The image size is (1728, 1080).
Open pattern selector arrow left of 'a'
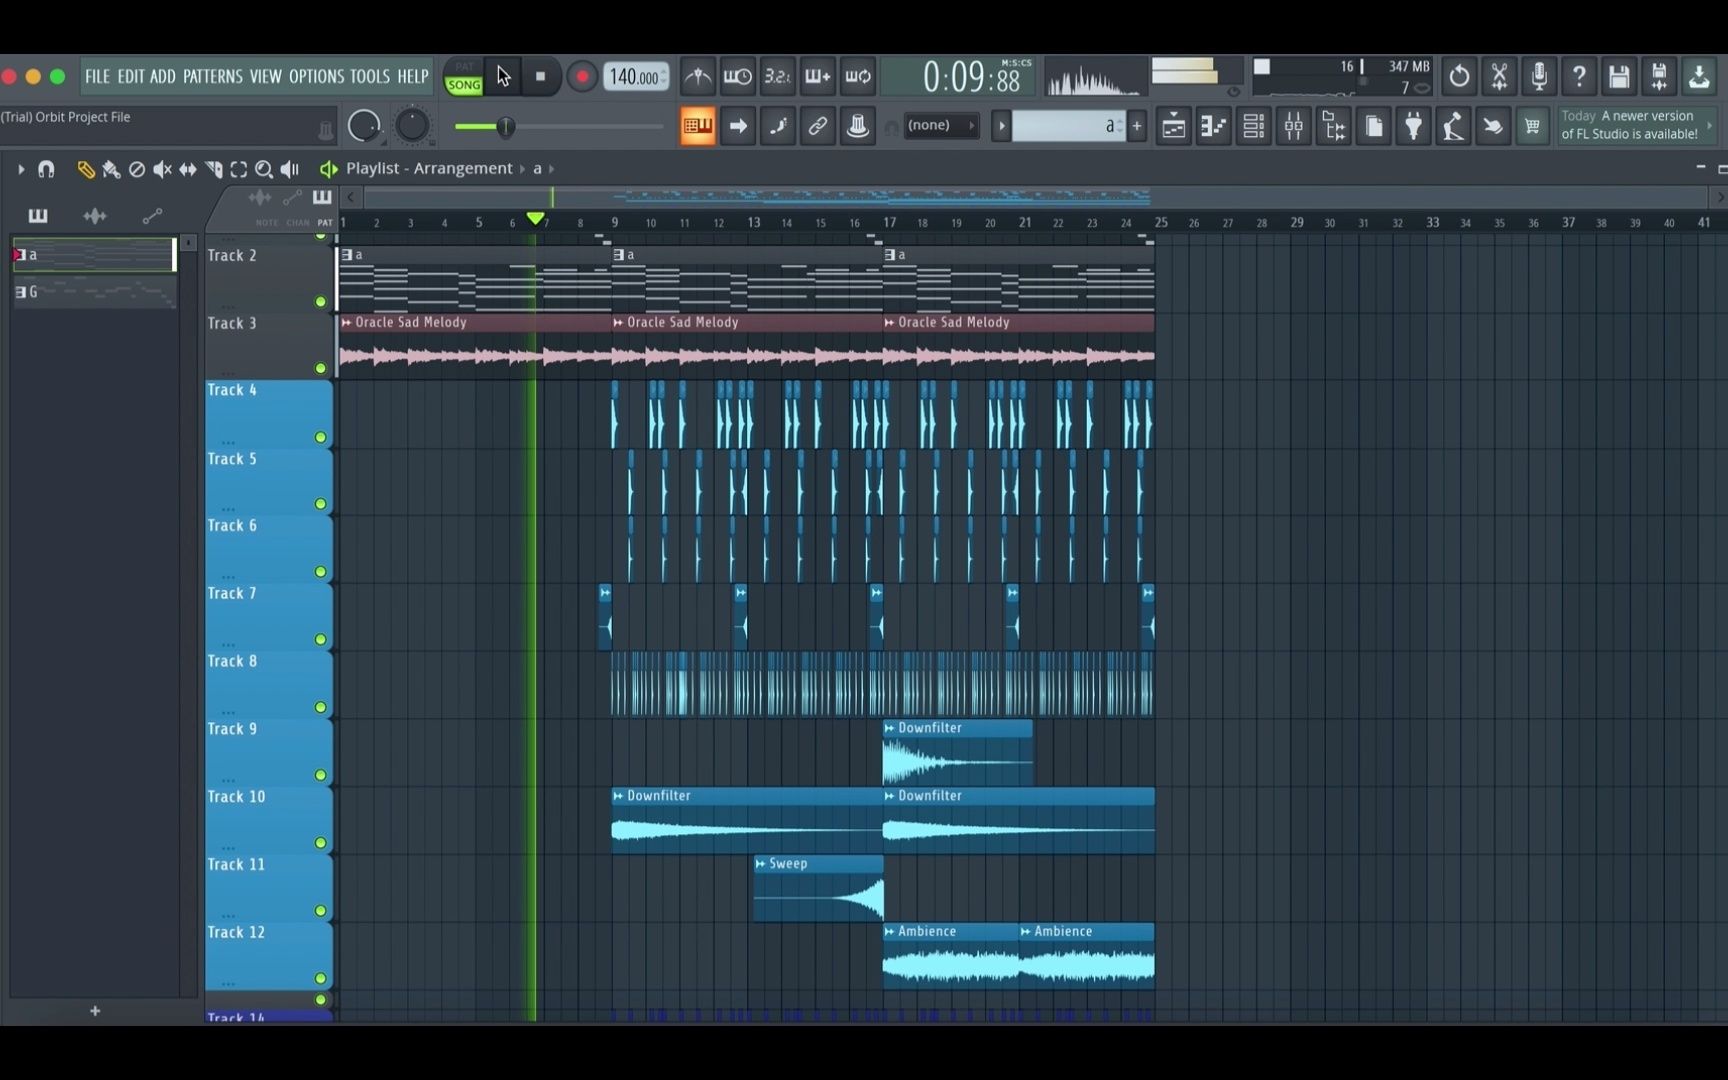pos(1001,126)
